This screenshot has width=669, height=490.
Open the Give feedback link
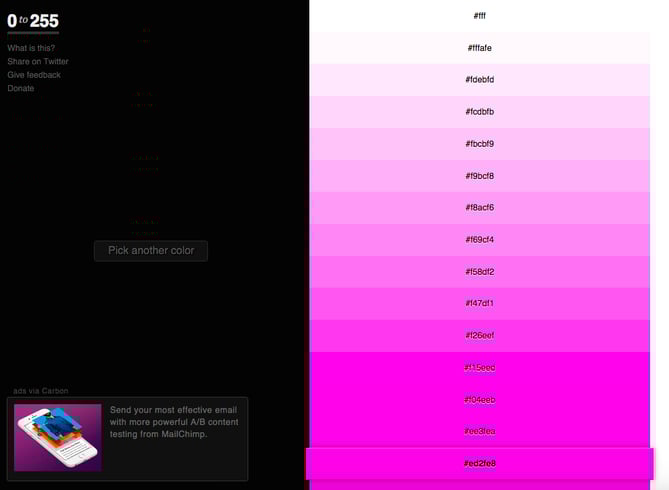(34, 75)
